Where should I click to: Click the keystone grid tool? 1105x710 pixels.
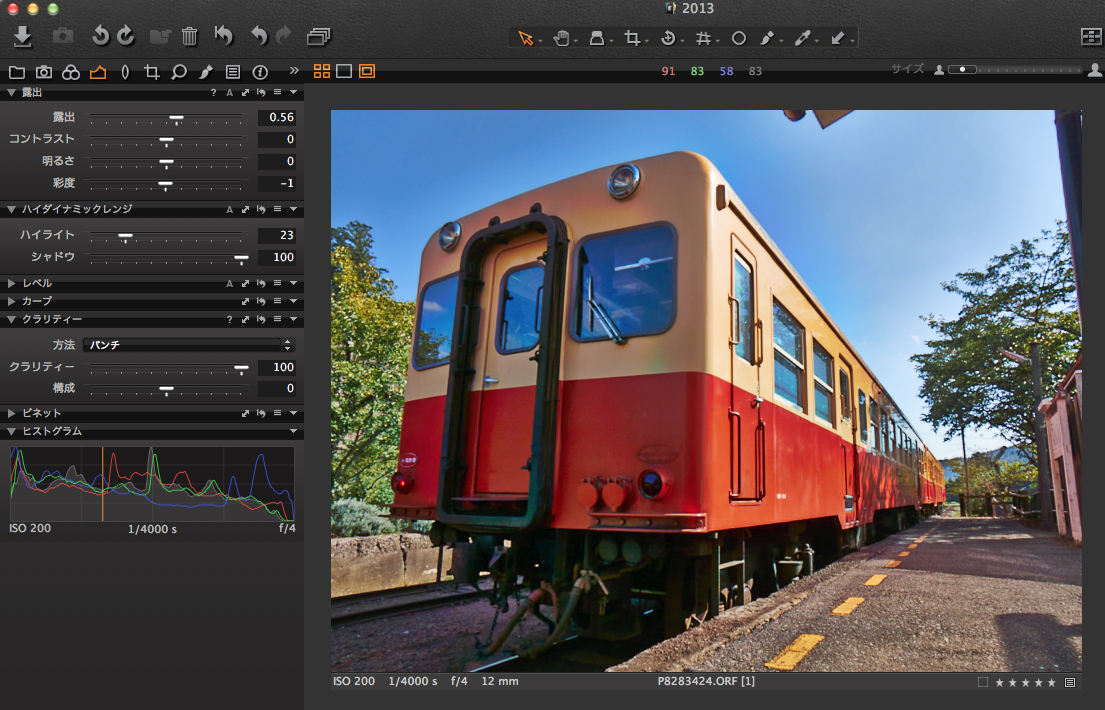[x=703, y=38]
